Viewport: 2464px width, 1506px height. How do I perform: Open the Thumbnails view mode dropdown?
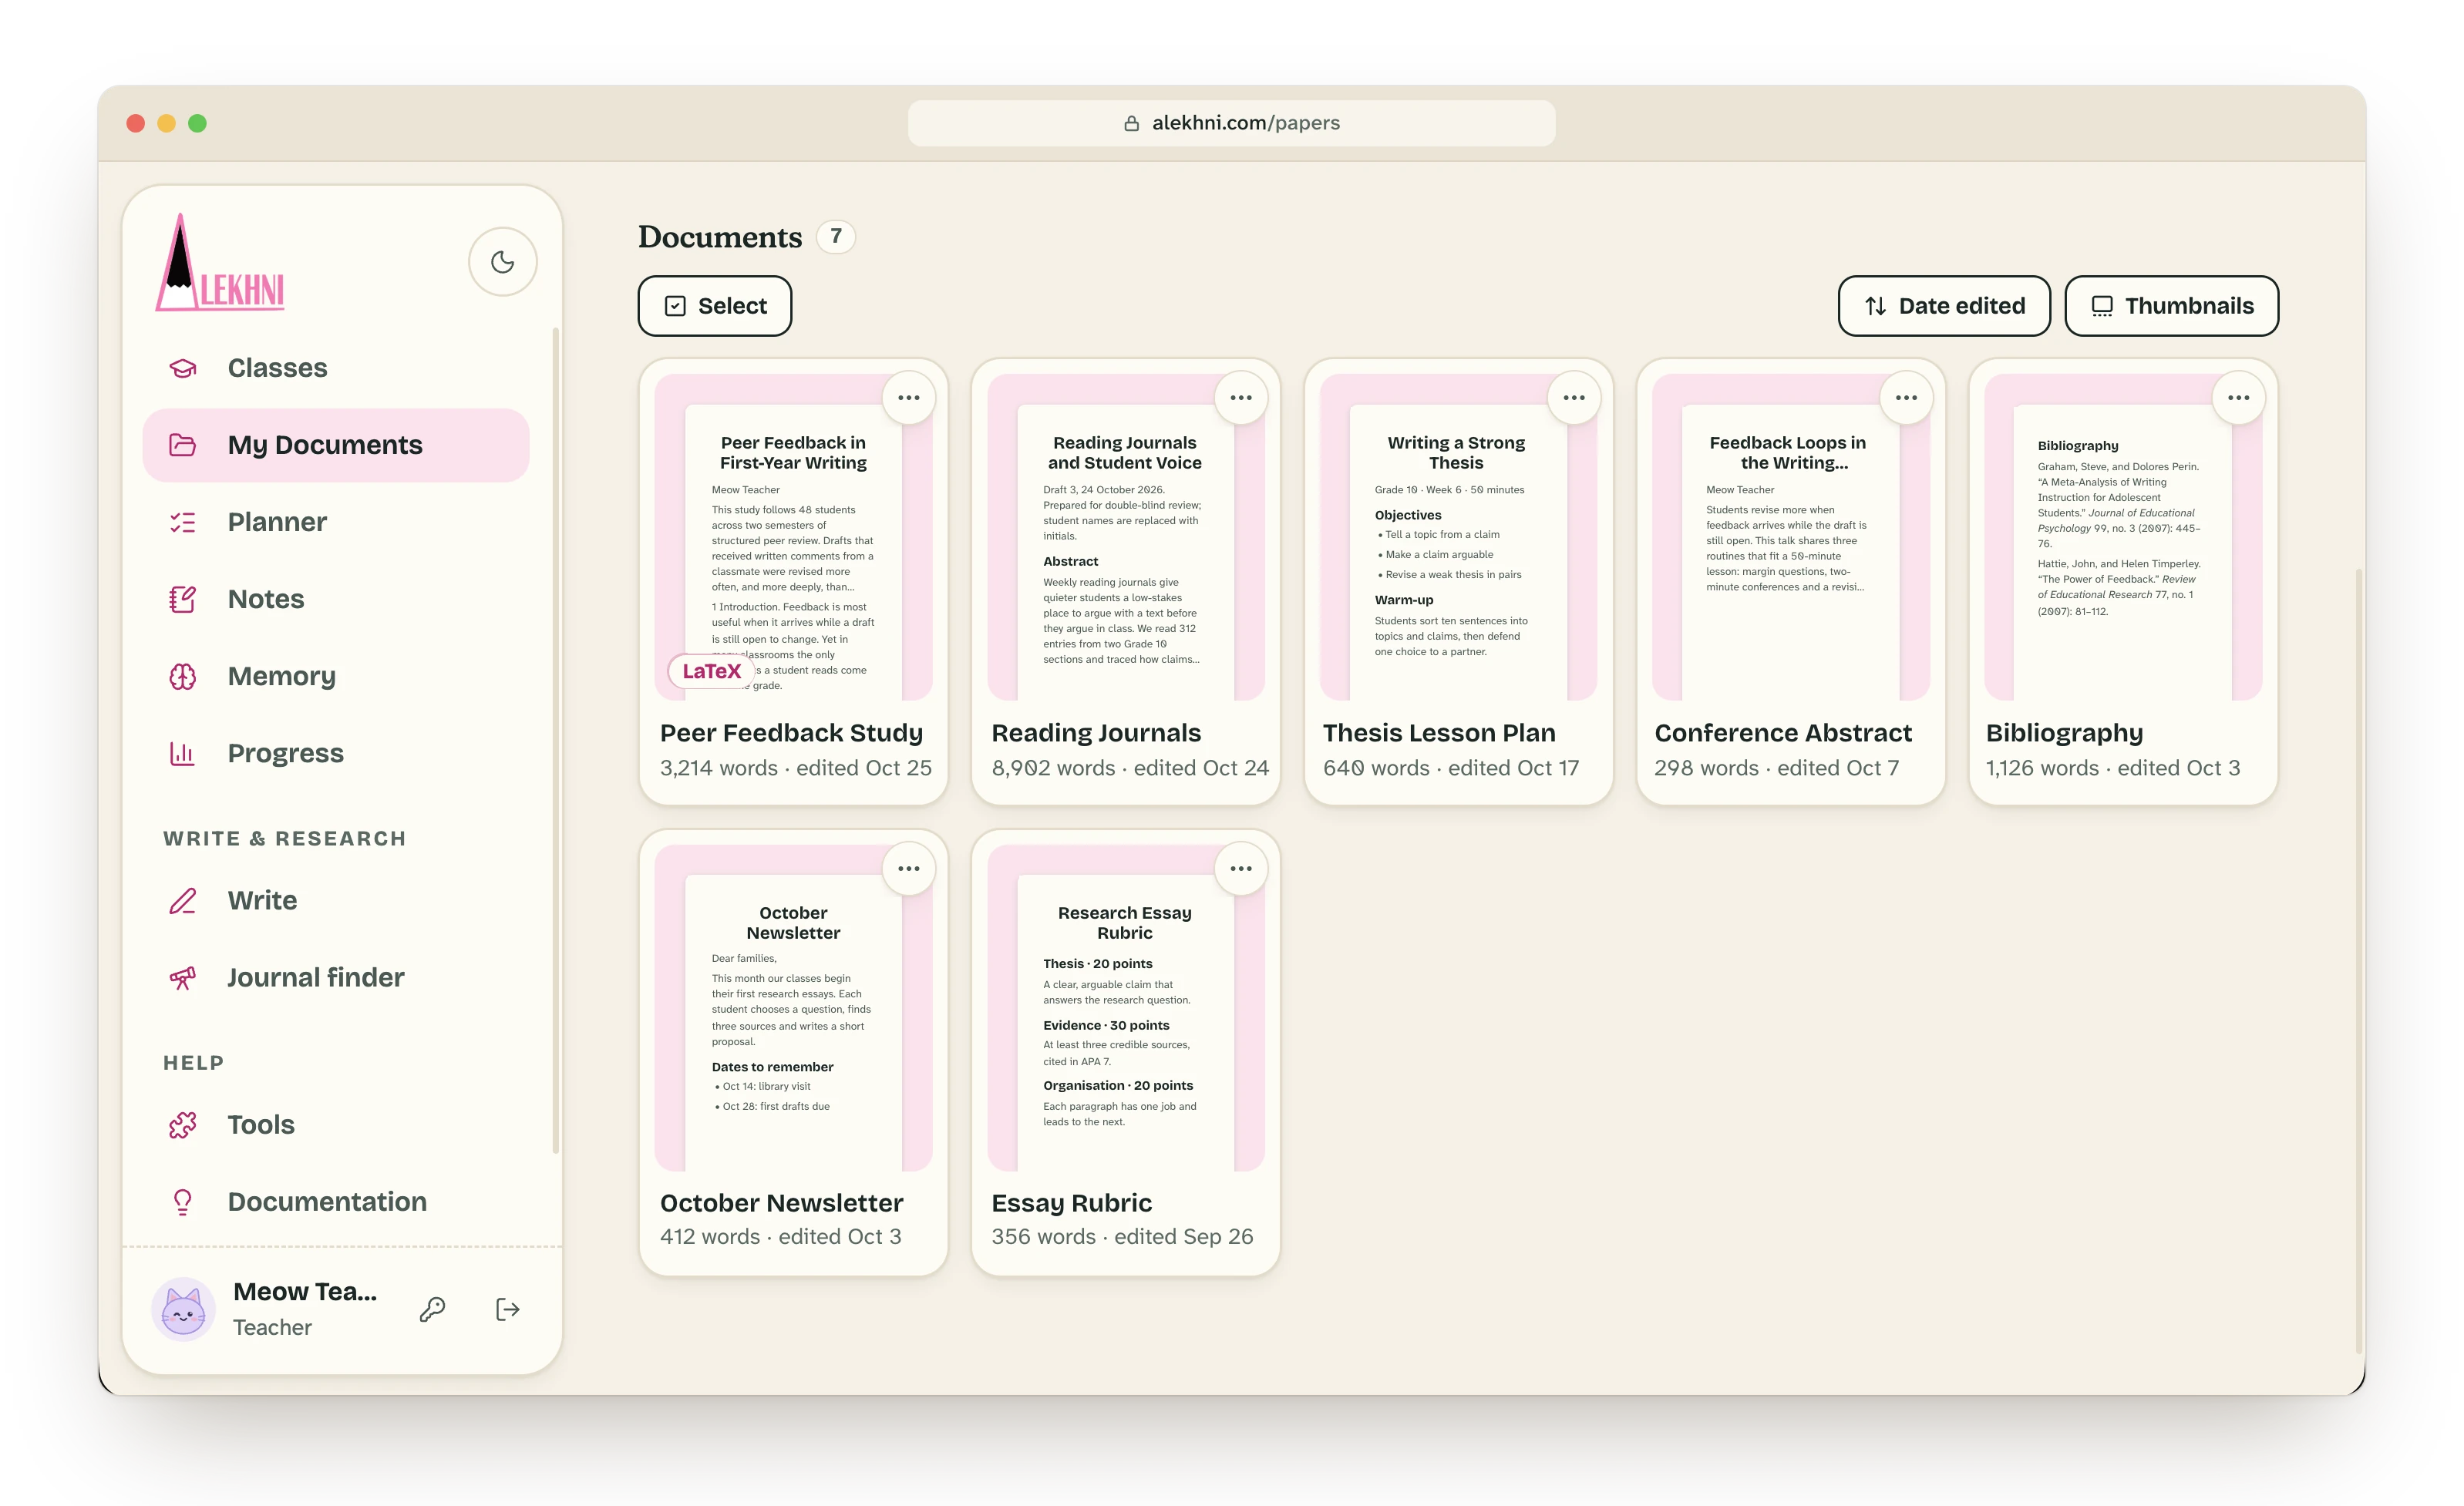2172,306
